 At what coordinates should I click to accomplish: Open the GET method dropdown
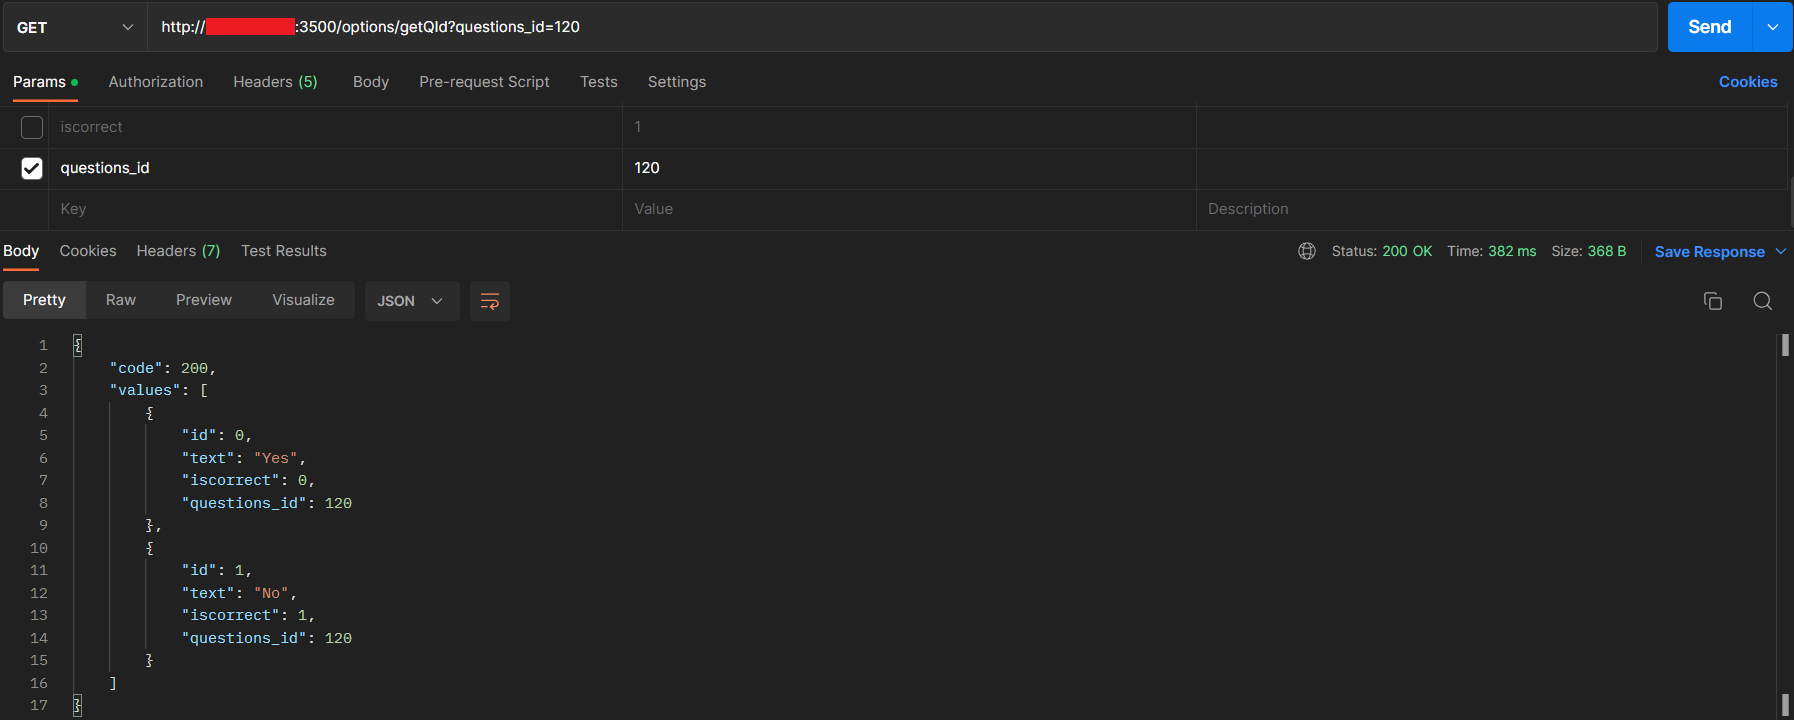pyautogui.click(x=75, y=27)
